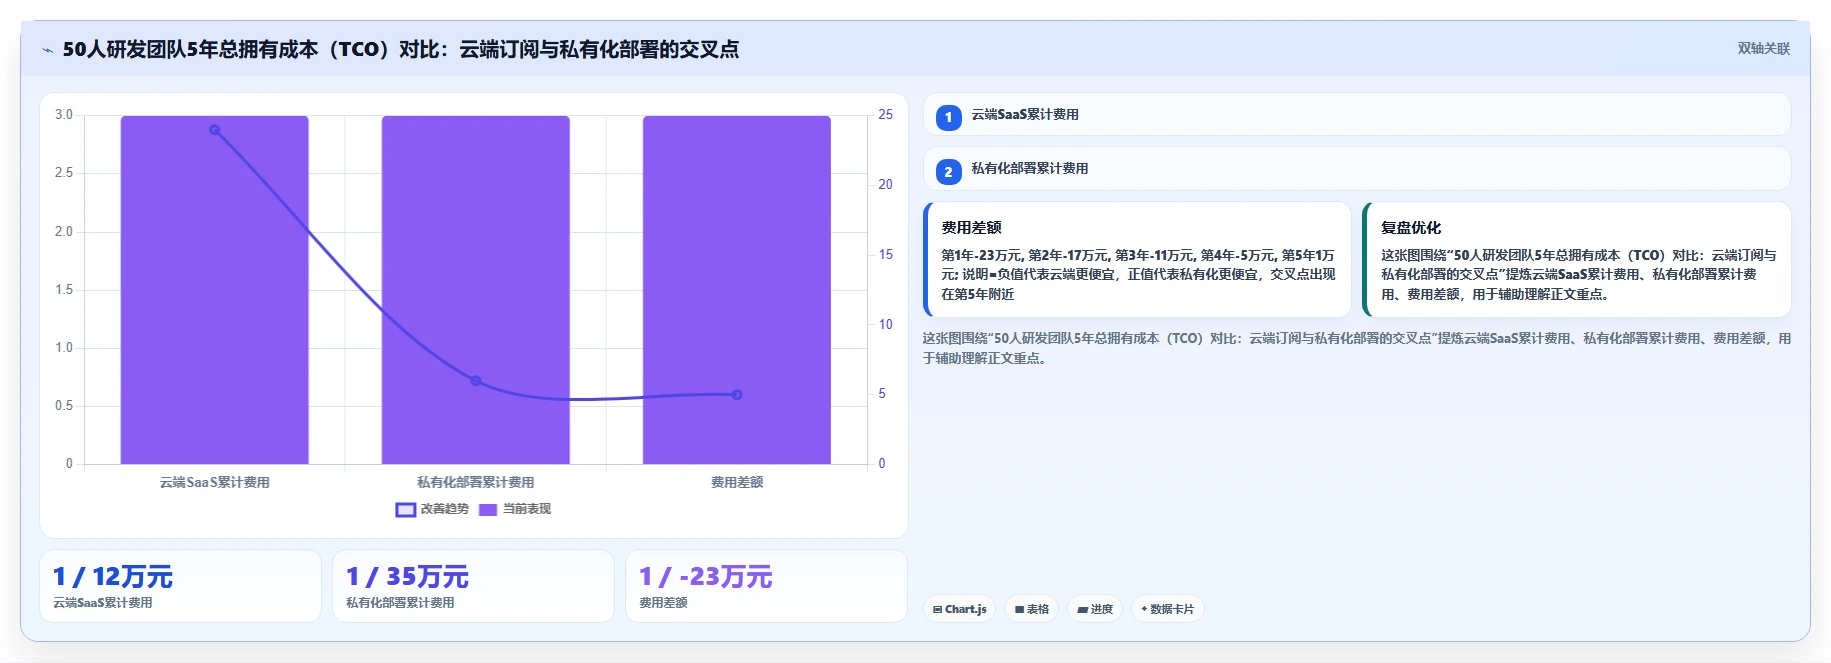Select the 数据卡片 tag

(1167, 609)
